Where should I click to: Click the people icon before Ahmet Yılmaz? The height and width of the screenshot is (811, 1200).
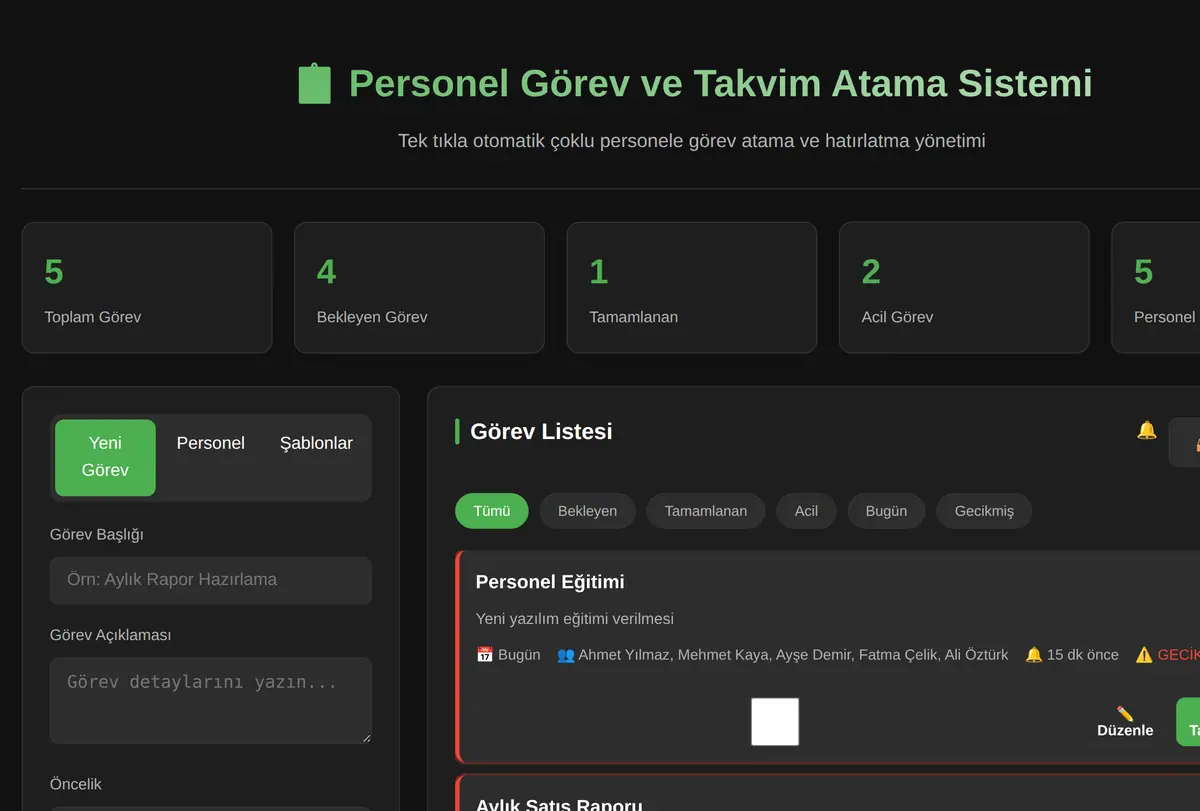tap(566, 655)
